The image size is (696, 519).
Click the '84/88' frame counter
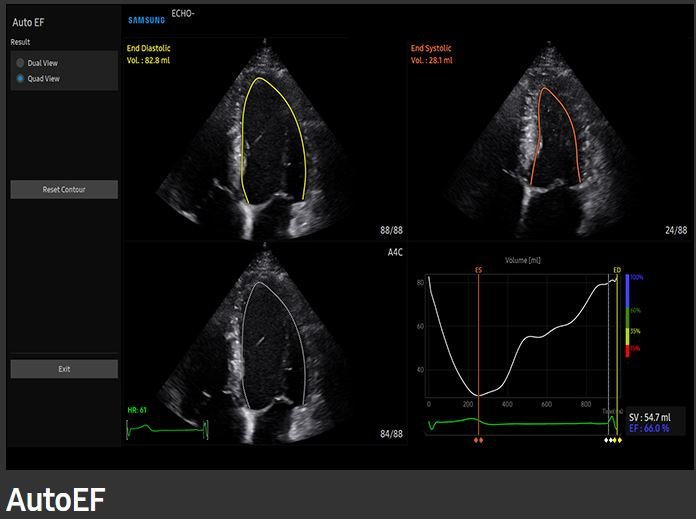pyautogui.click(x=392, y=434)
